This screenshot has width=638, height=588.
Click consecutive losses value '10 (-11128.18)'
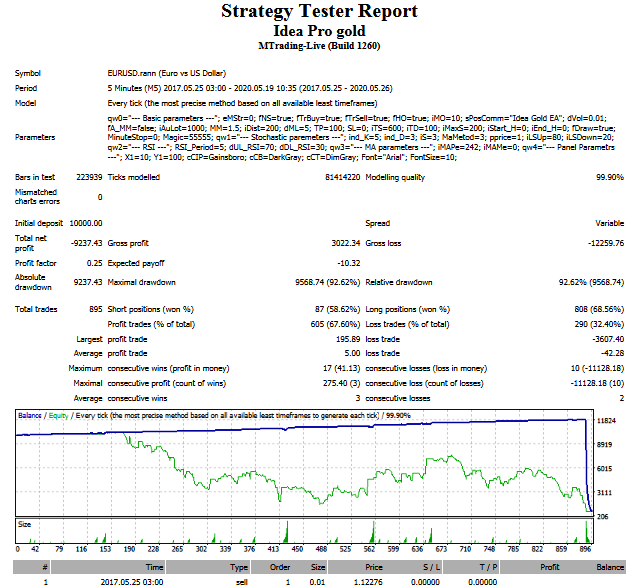597,368
